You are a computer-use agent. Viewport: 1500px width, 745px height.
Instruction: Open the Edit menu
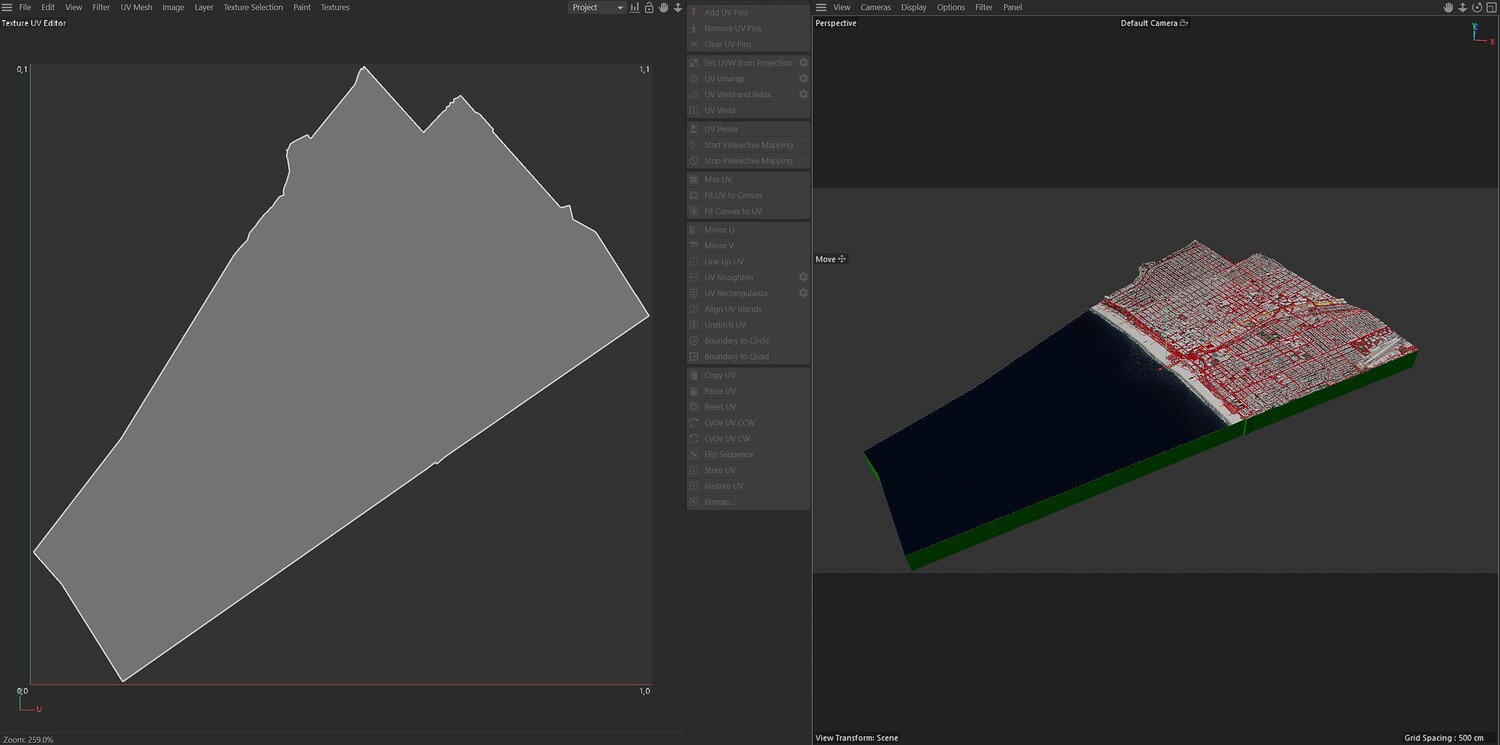pos(48,7)
